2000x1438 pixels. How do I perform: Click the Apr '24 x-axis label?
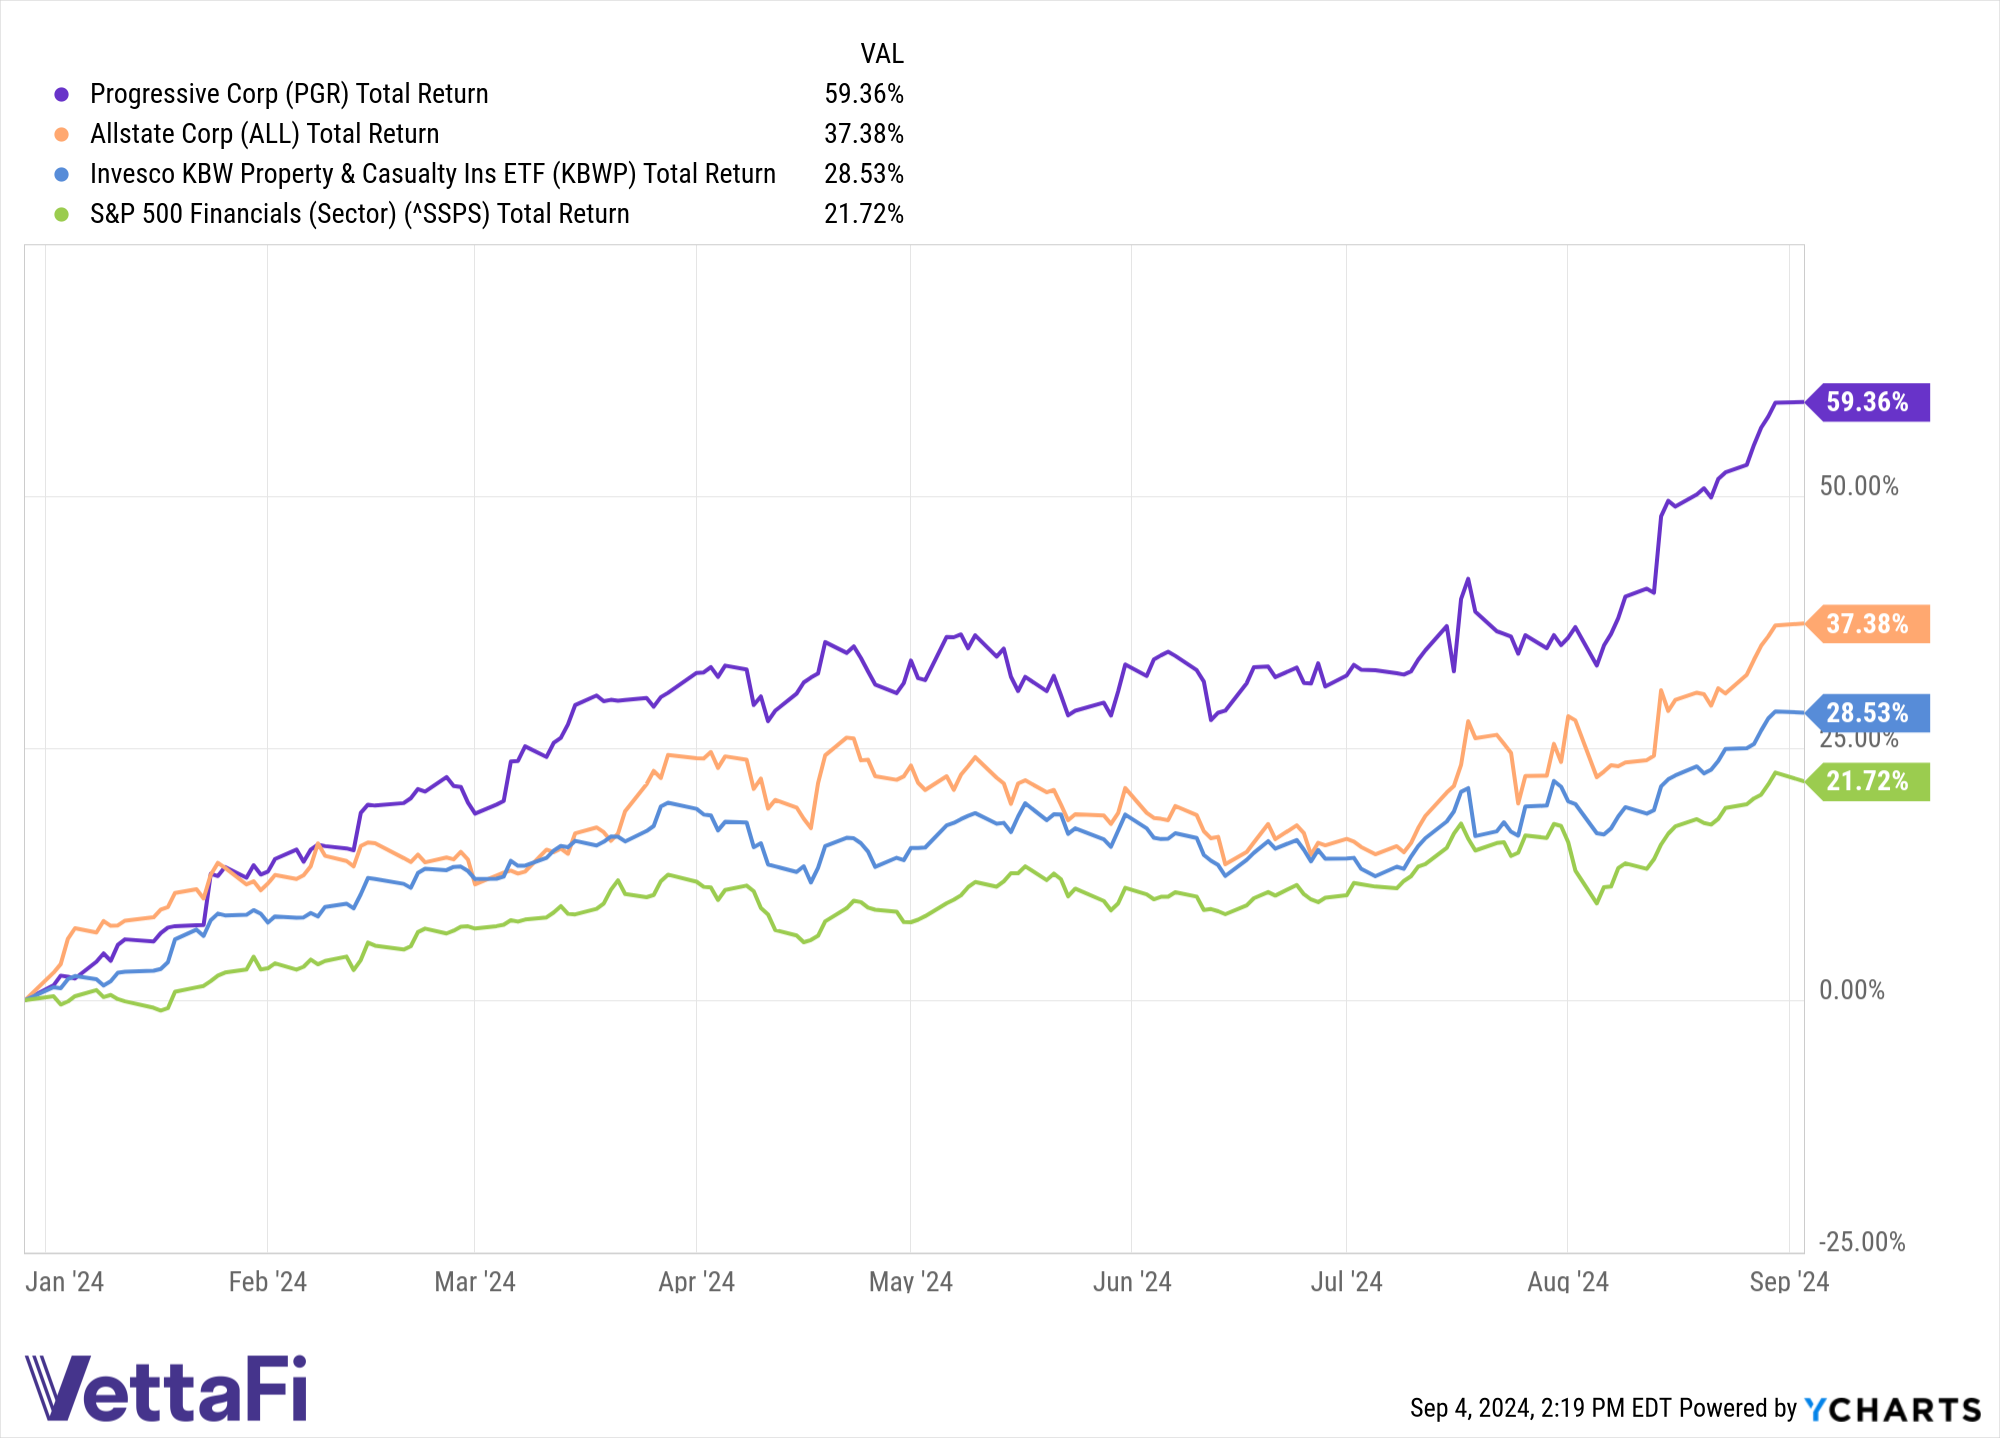pos(697,1282)
